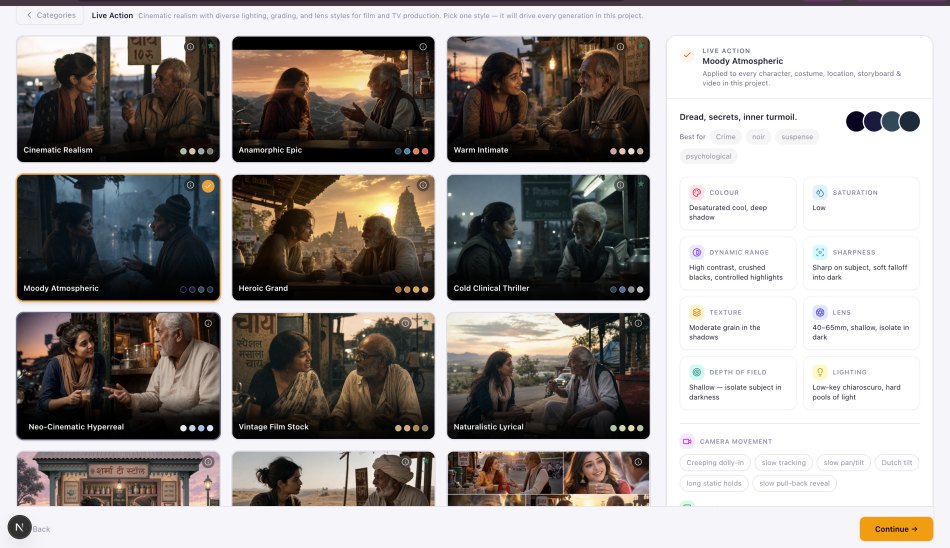Click the last palette swatch in details panel
950x548 pixels.
tap(909, 121)
